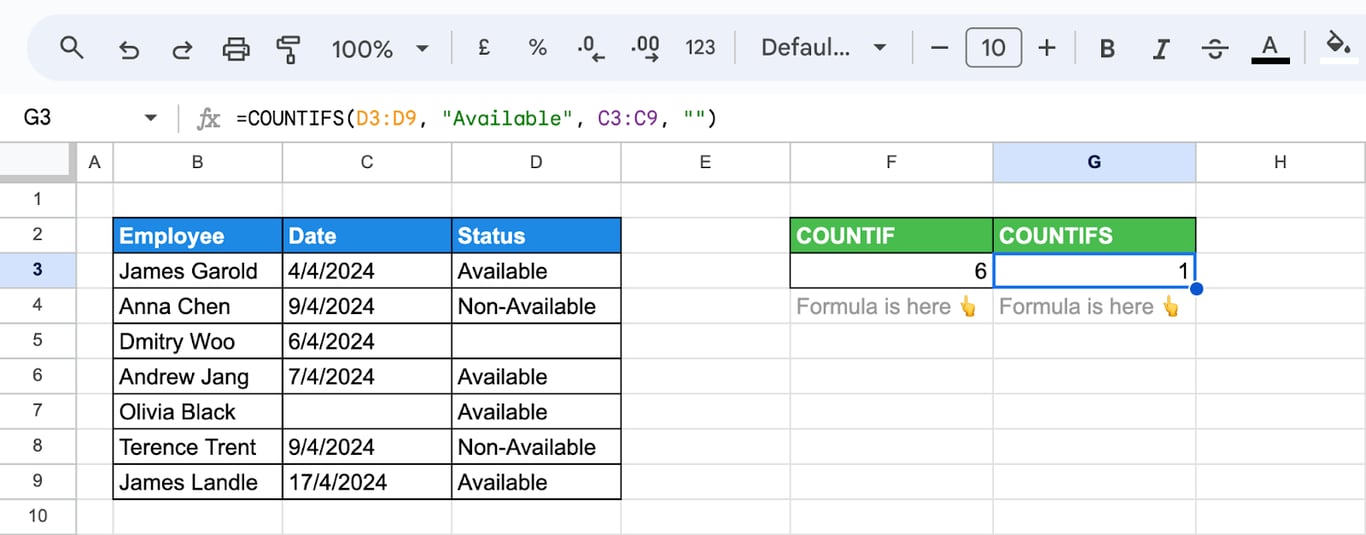Toggle bold formatting
Screen dimensions: 1366x535
tap(1107, 48)
